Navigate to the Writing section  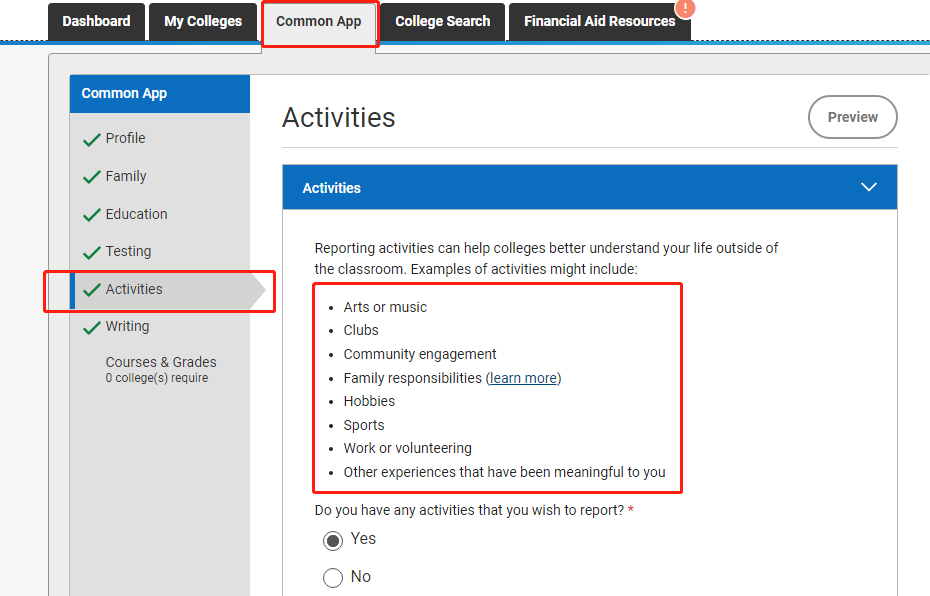tap(128, 327)
